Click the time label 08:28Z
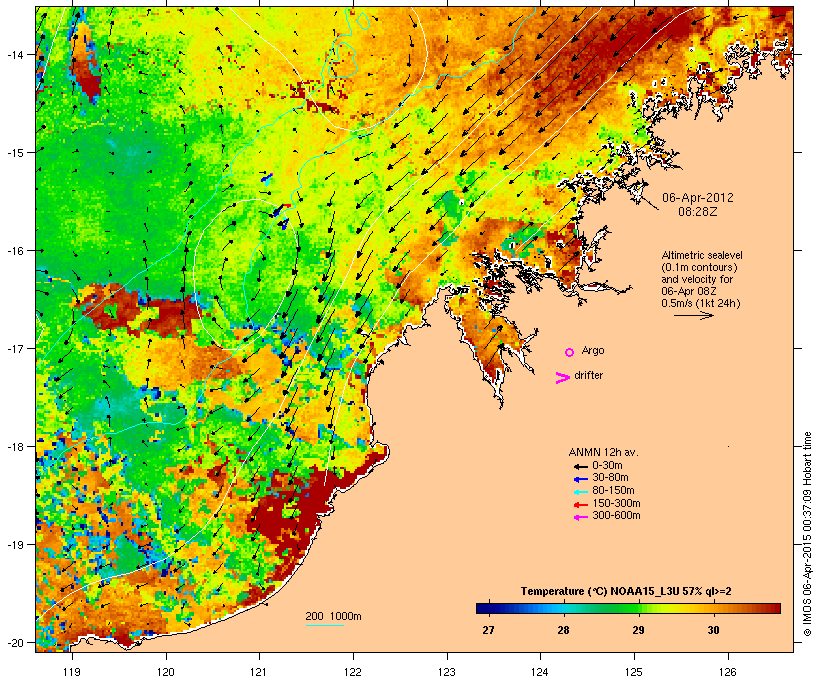 point(698,212)
